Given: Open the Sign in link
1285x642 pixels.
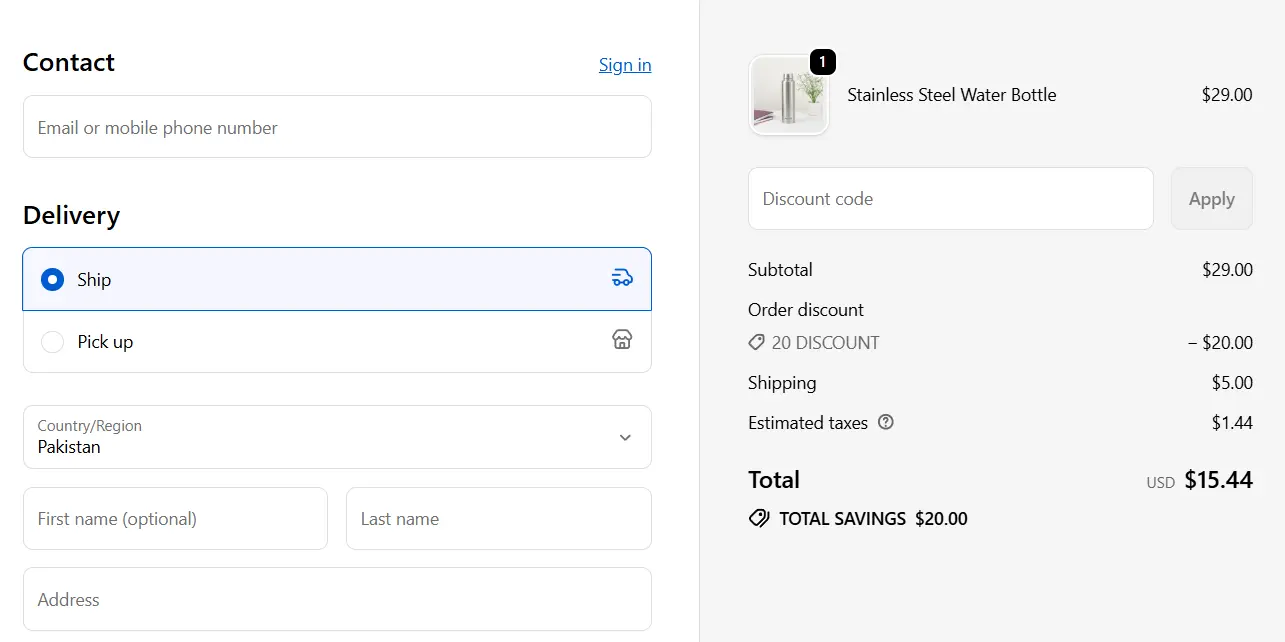Looking at the screenshot, I should click(x=624, y=64).
